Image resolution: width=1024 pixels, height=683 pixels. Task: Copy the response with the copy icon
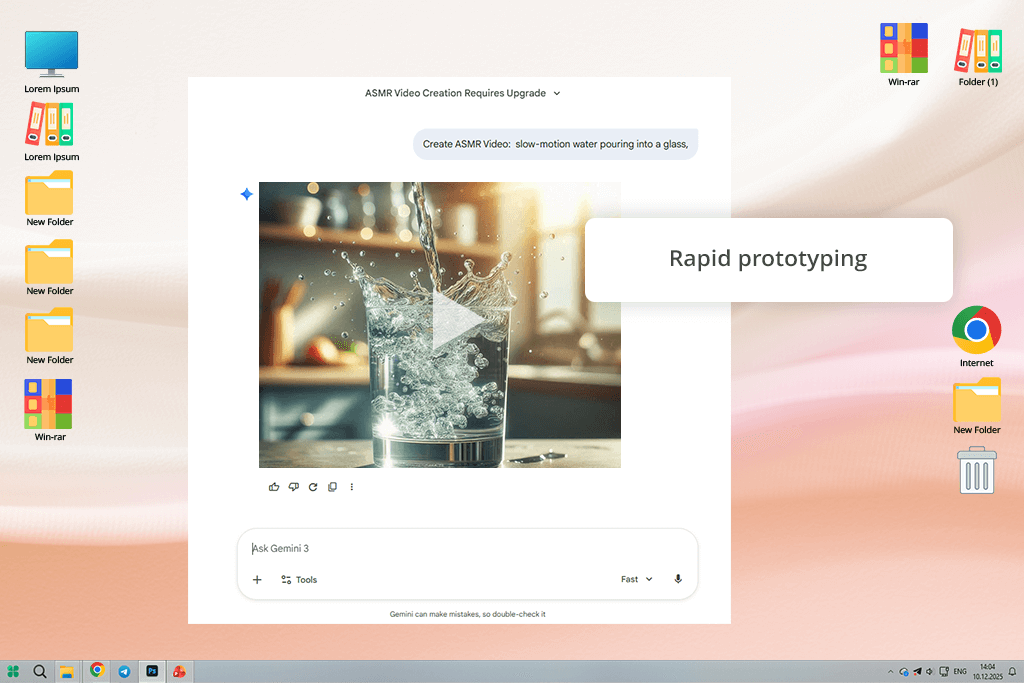(x=332, y=487)
